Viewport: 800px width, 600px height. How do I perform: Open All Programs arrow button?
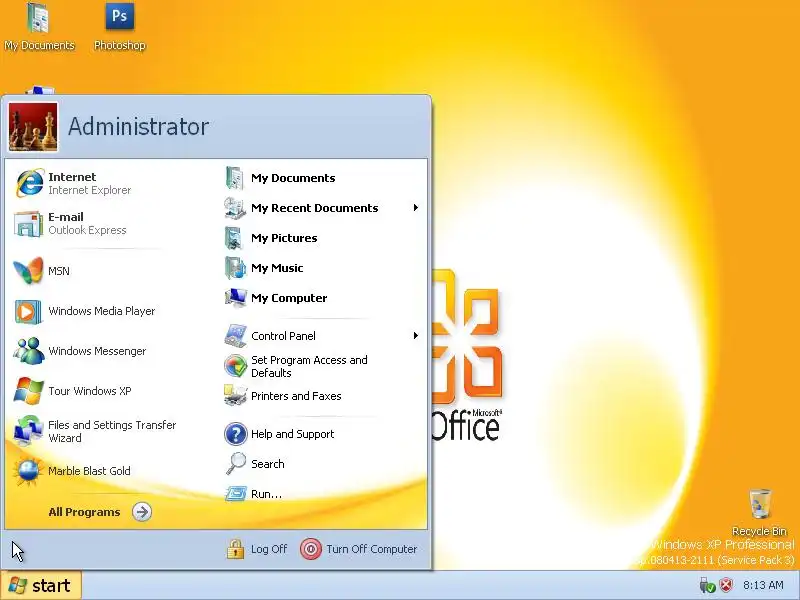pyautogui.click(x=142, y=512)
